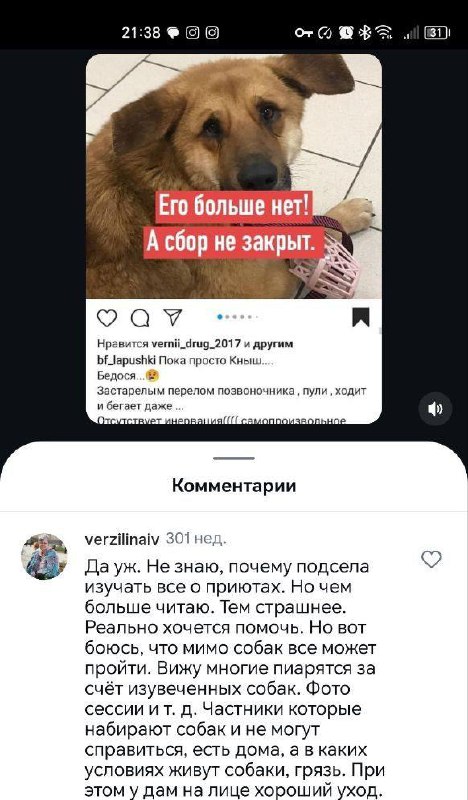Open bf_lapushki account from caption

pyautogui.click(x=127, y=360)
